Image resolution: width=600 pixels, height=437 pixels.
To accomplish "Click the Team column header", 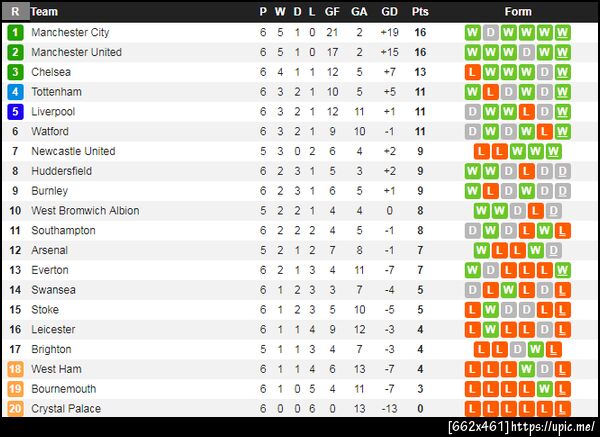I will click(x=44, y=12).
